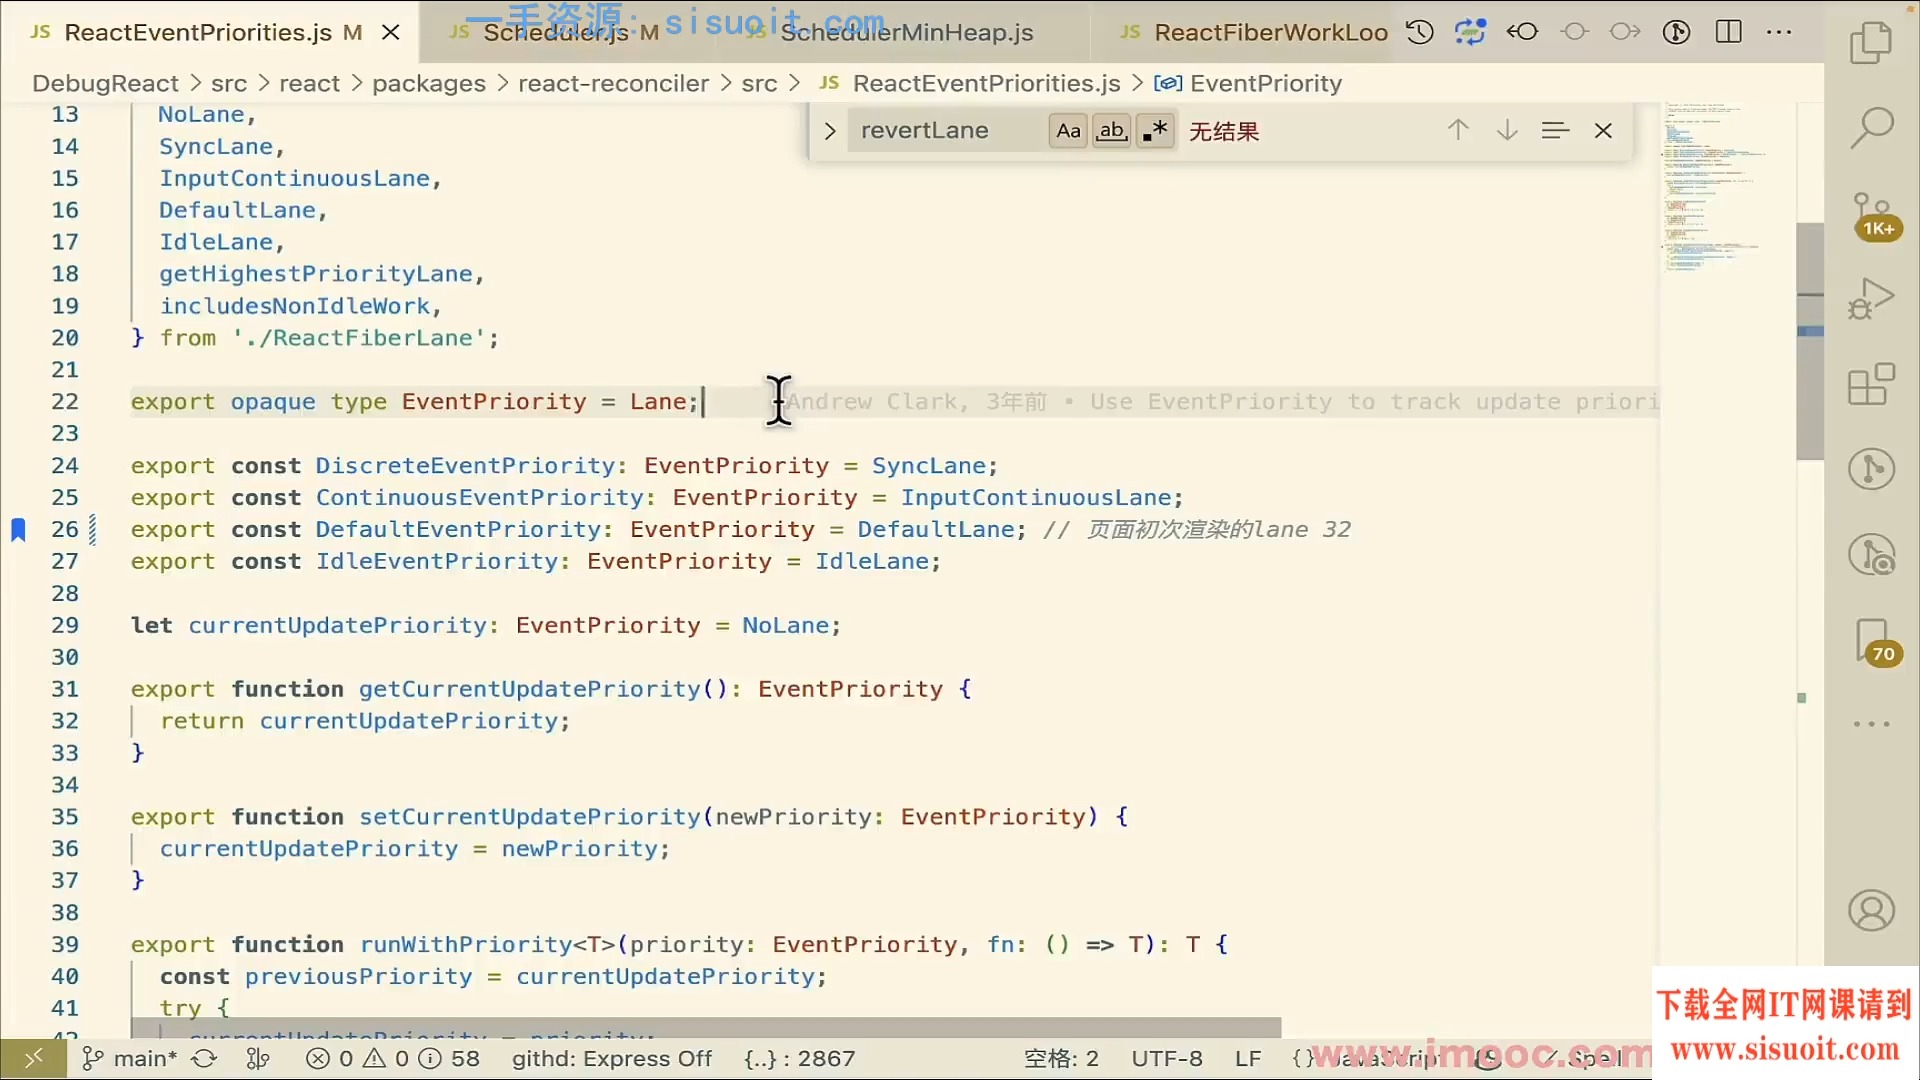
Task: Click IdleEventPriority on line 27
Action: (437, 561)
